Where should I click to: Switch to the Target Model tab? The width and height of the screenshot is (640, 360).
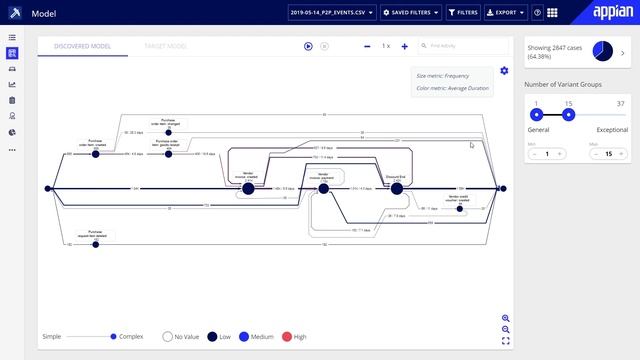[166, 46]
